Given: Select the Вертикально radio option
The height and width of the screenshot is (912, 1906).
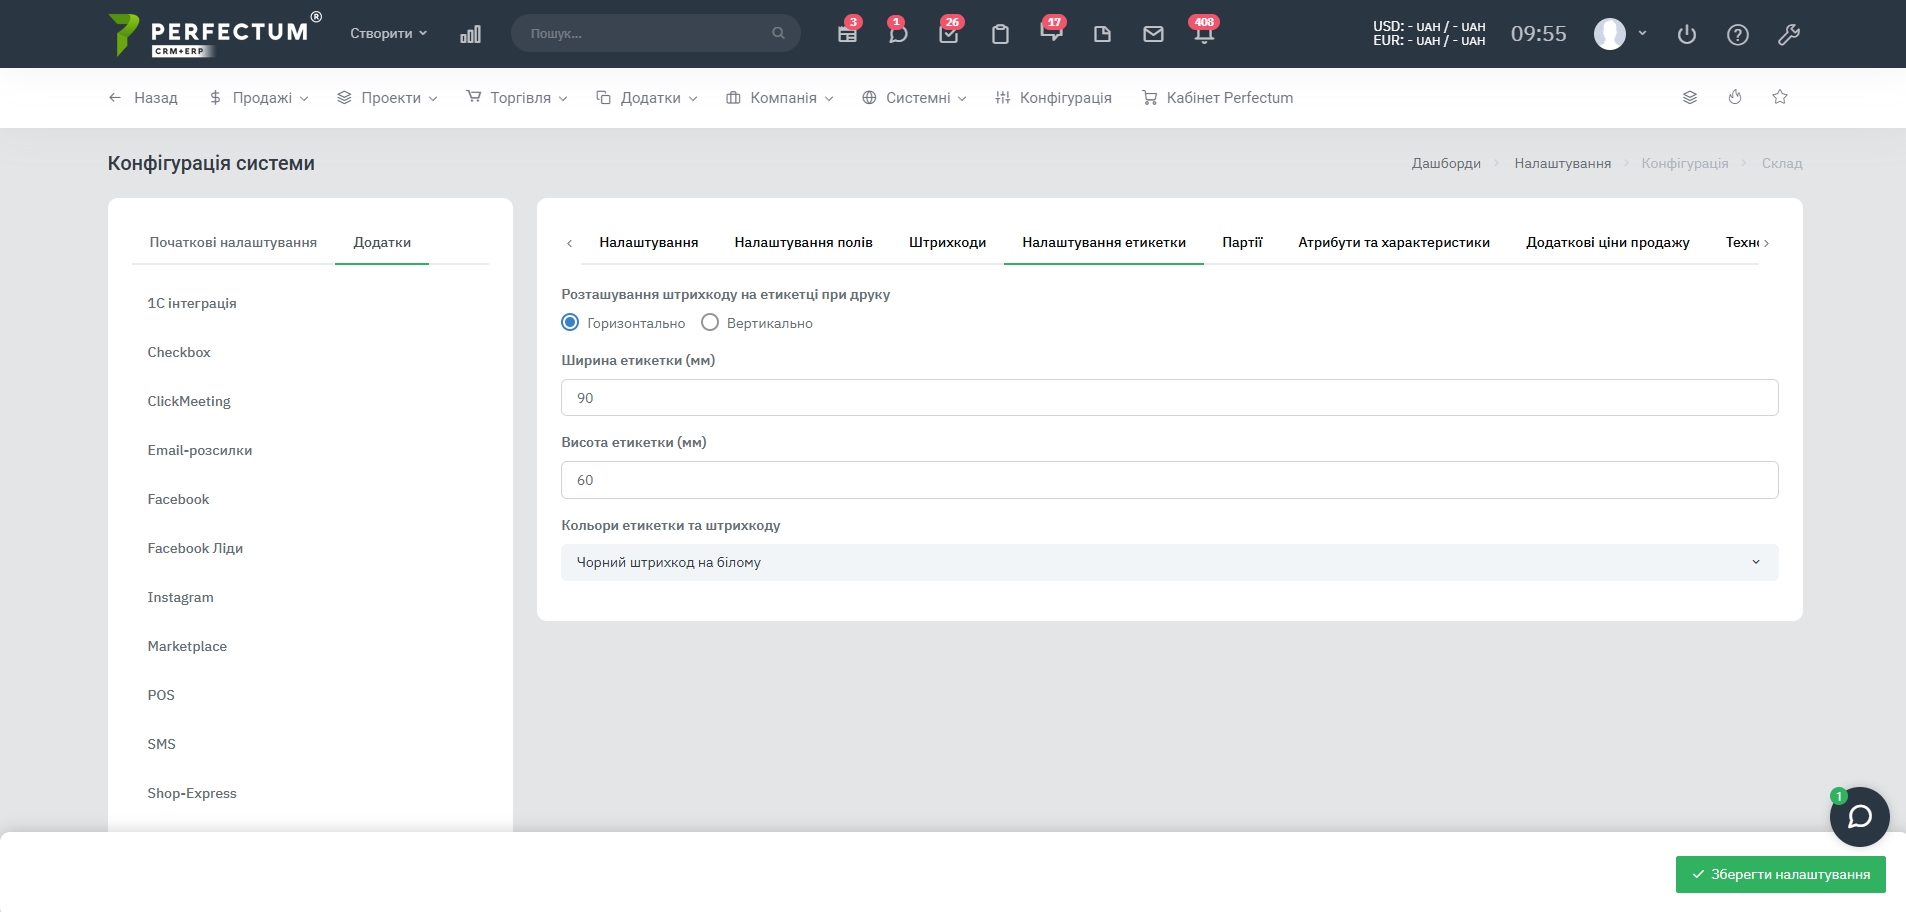Looking at the screenshot, I should [710, 323].
